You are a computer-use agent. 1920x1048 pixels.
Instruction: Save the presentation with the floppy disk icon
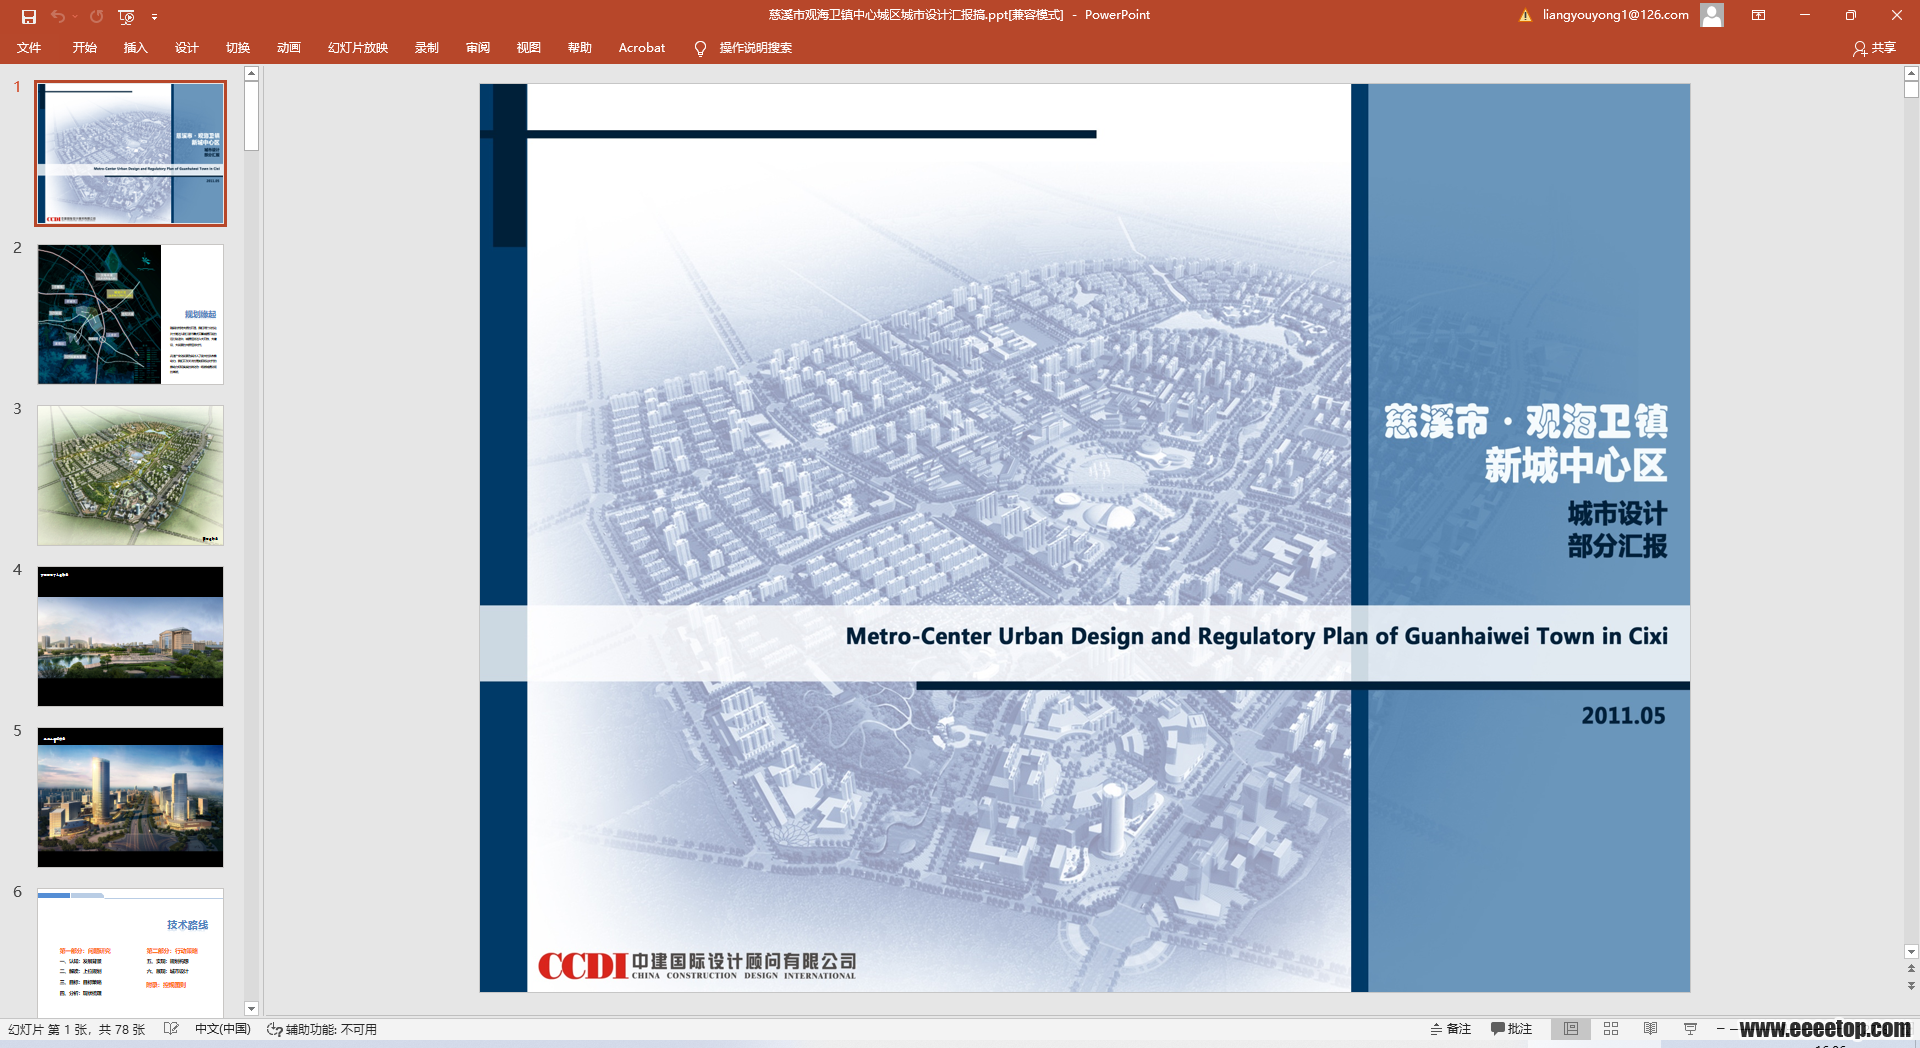click(x=29, y=16)
